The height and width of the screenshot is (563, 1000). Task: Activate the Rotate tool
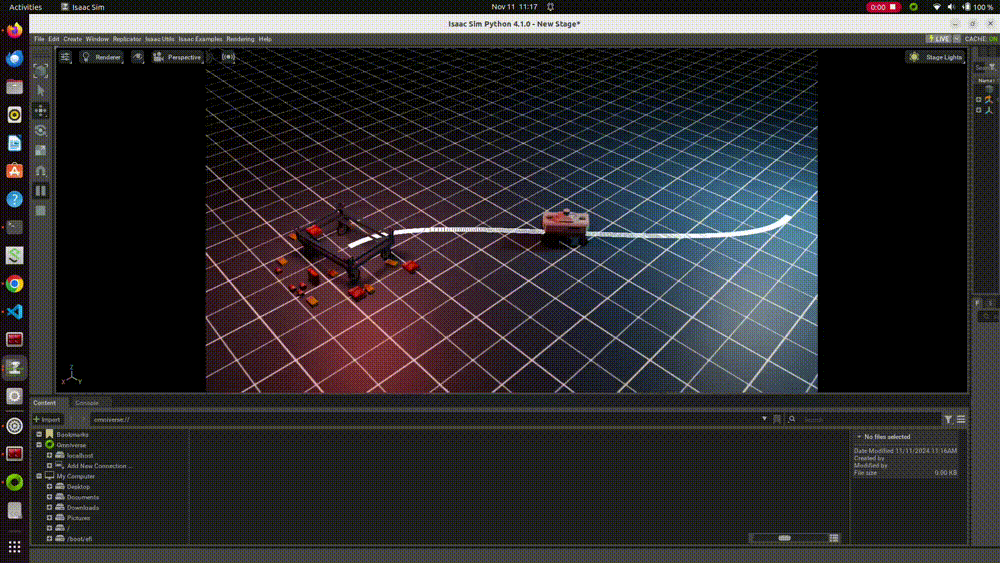[40, 131]
